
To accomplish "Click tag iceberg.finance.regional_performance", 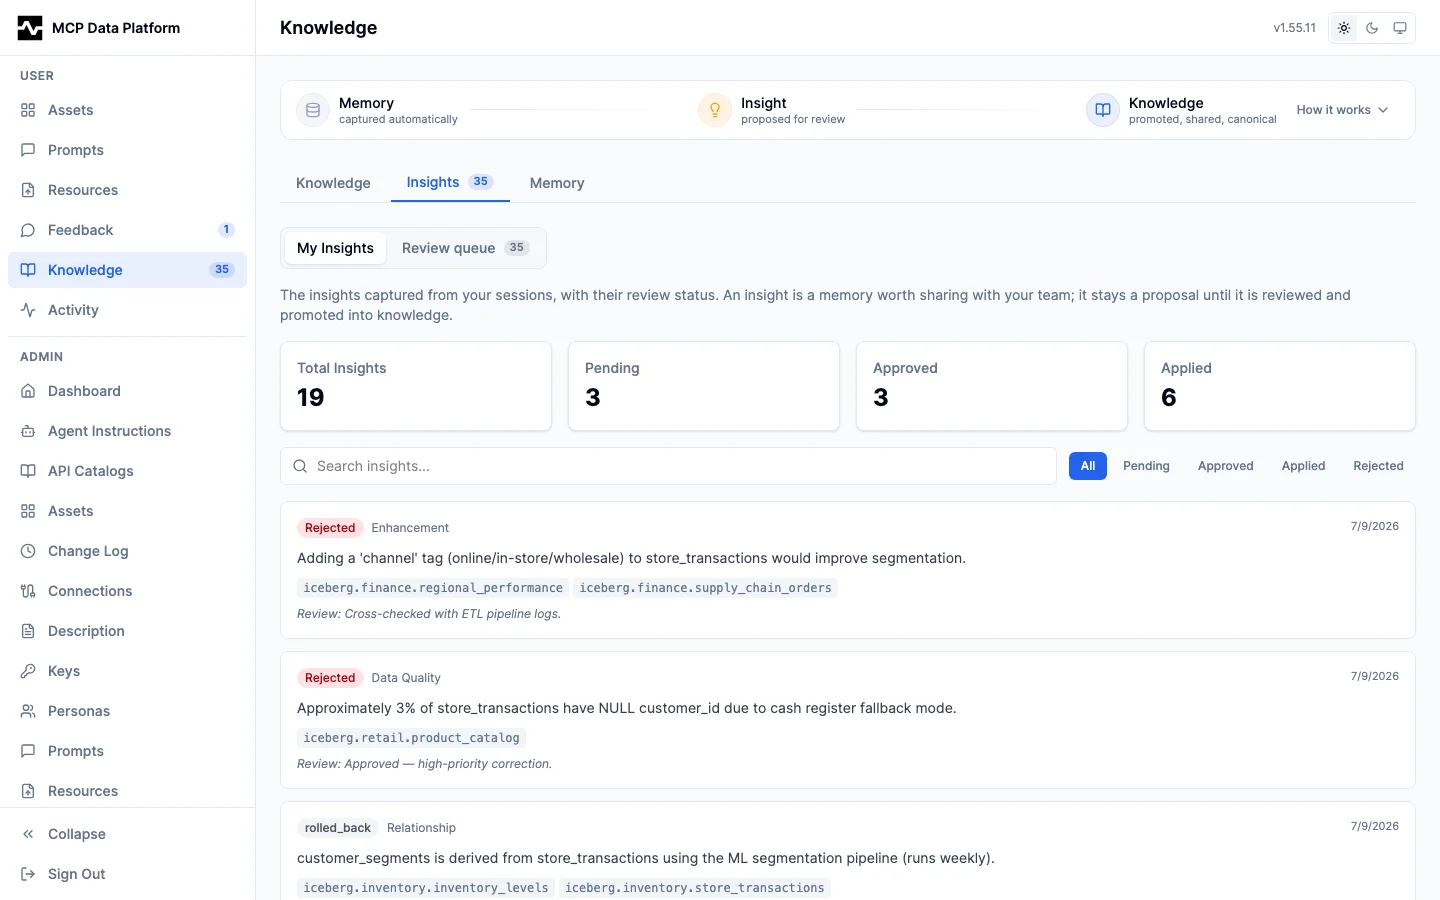I will (x=433, y=588).
